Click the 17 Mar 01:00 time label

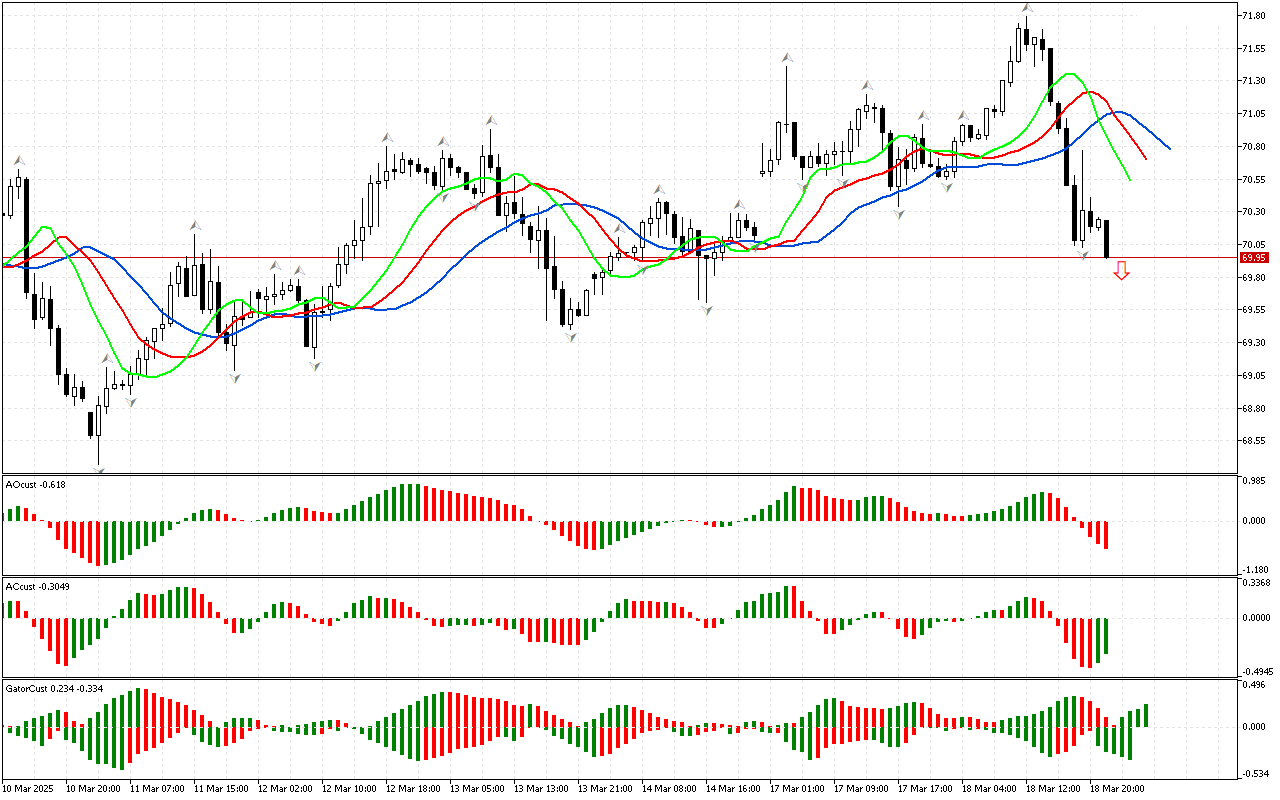(x=797, y=789)
